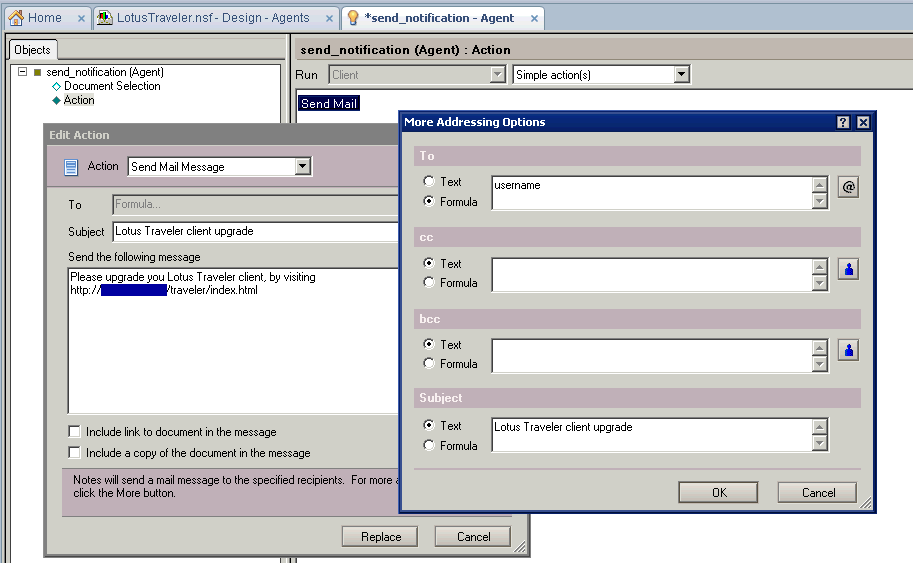Close the send_notification Agent tab
This screenshot has width=913, height=563.
534,19
